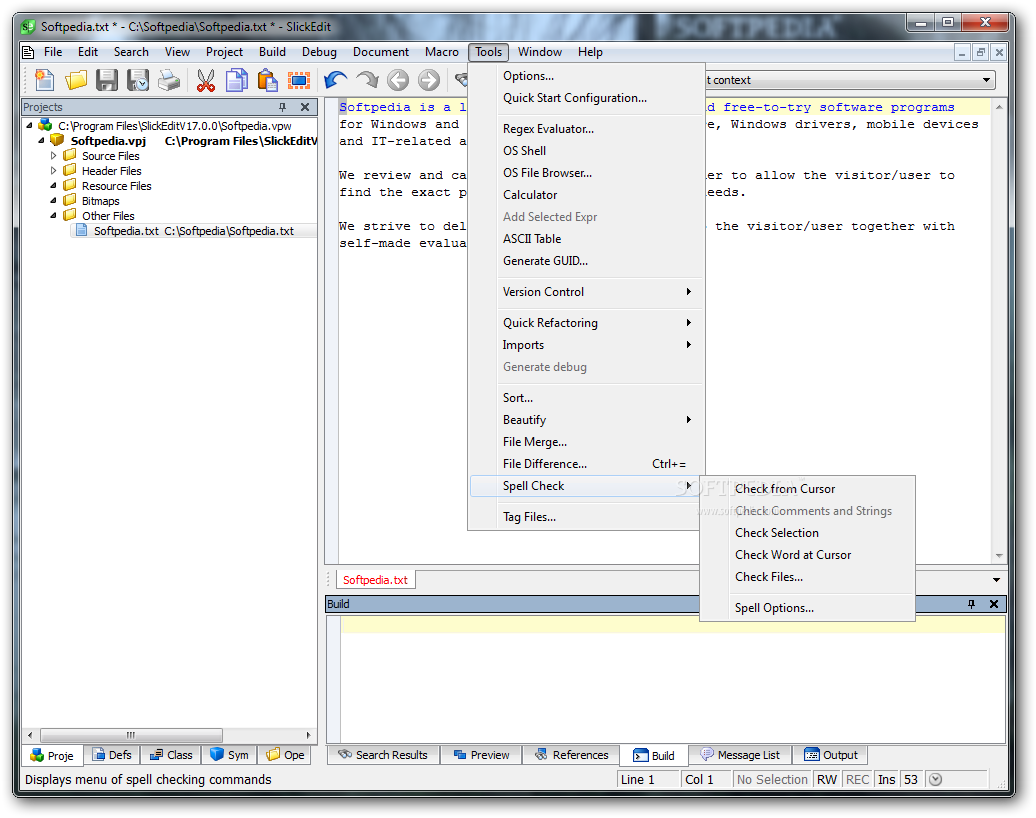Image resolution: width=1036 pixels, height=818 pixels.
Task: Collapse the Softpedia.vpw workspace node
Action: [29, 125]
